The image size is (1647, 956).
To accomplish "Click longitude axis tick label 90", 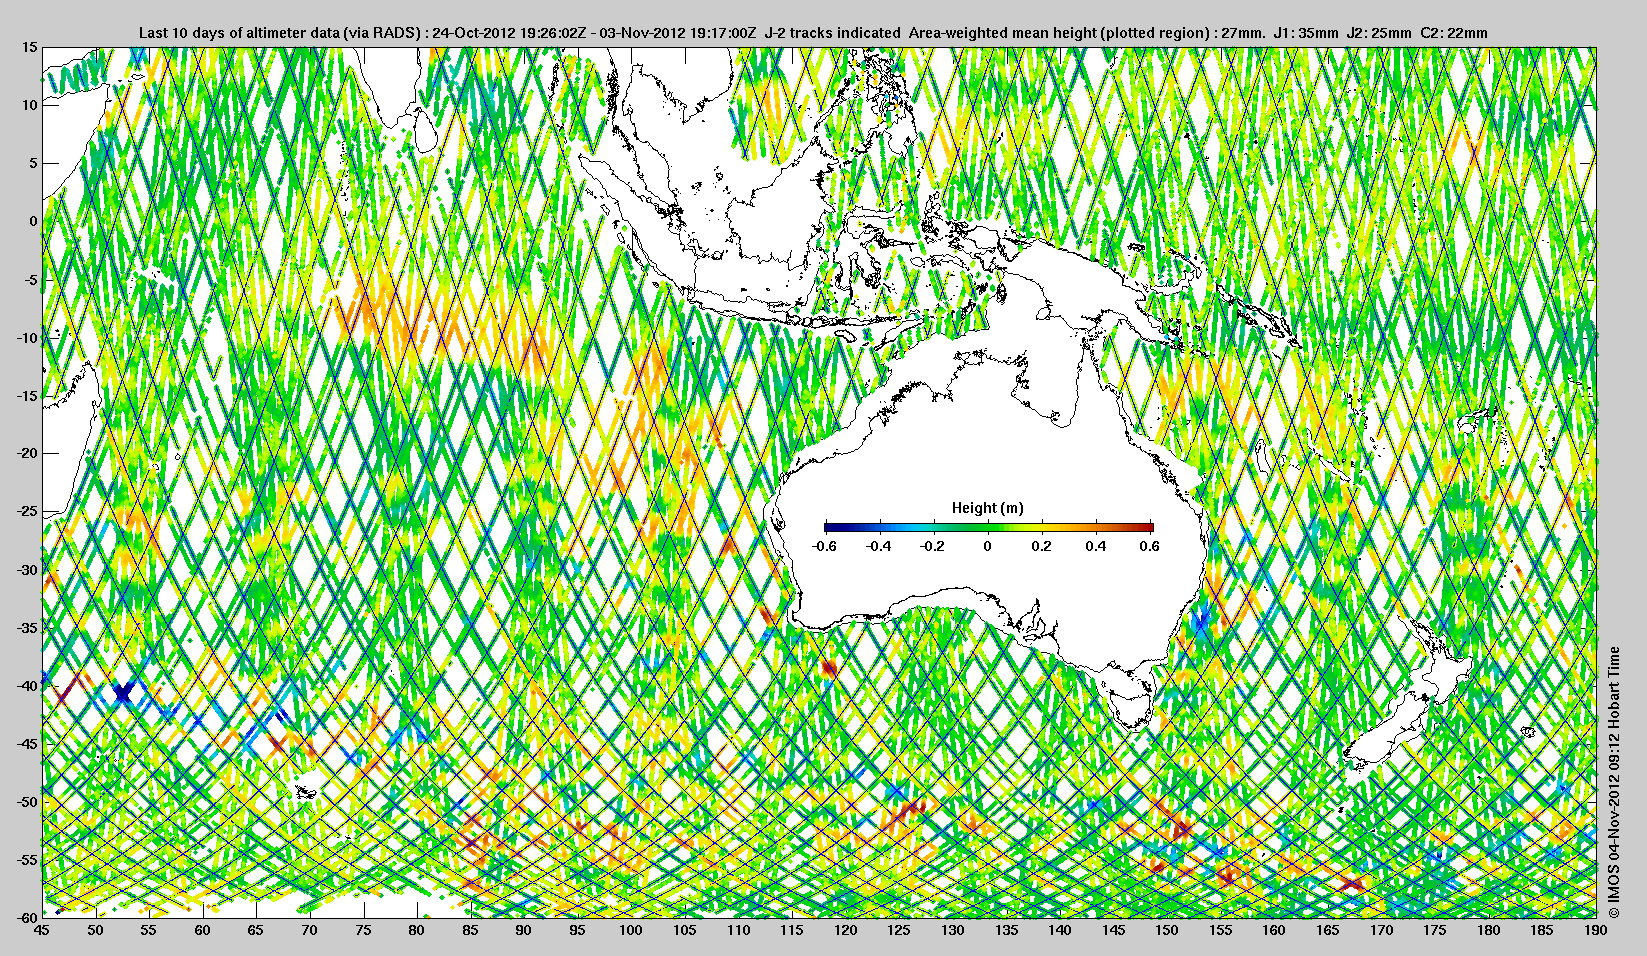I will 524,930.
